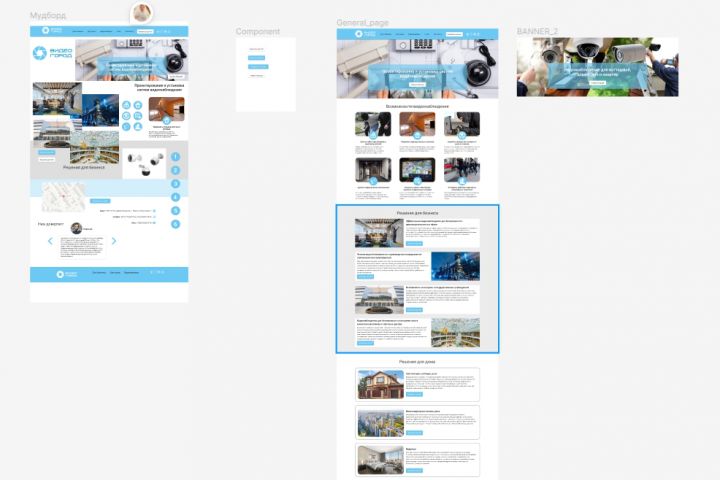Click the city high-rises image in home section
720x480 pixels.
381,423
